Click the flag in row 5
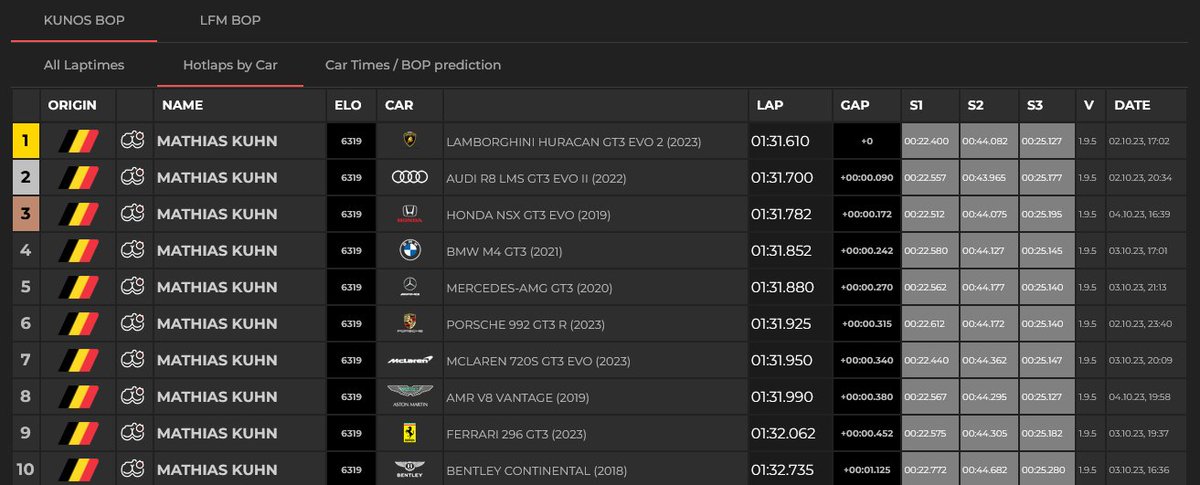1200x485 pixels. pos(78,287)
